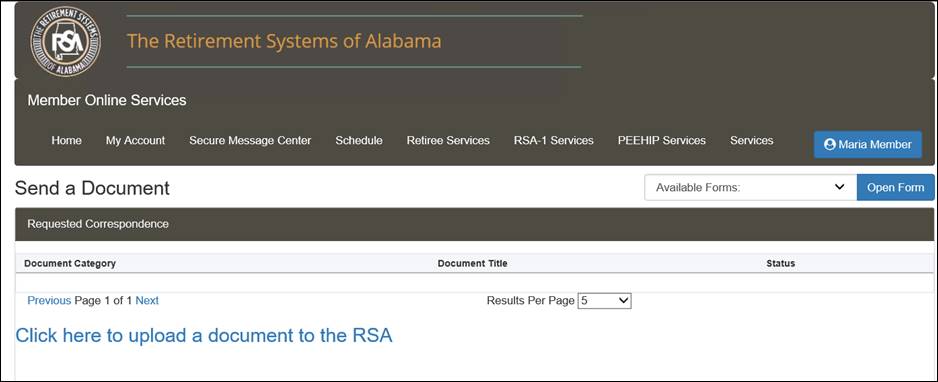Click the Services menu item

coord(751,140)
